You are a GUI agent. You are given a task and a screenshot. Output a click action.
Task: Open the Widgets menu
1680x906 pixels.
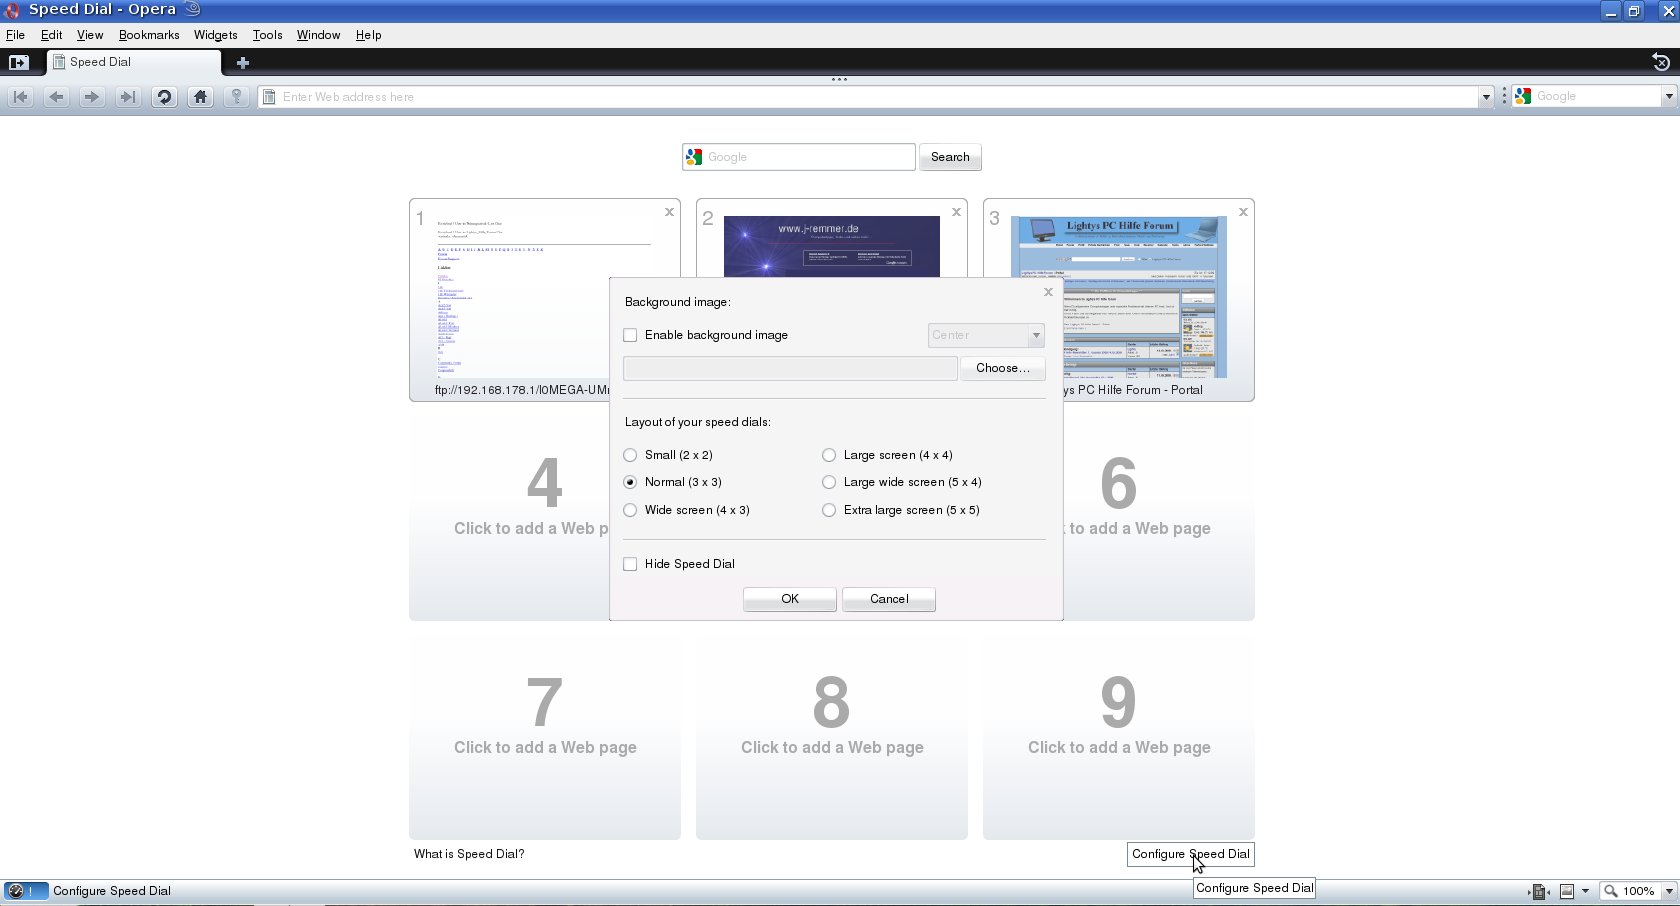[215, 35]
